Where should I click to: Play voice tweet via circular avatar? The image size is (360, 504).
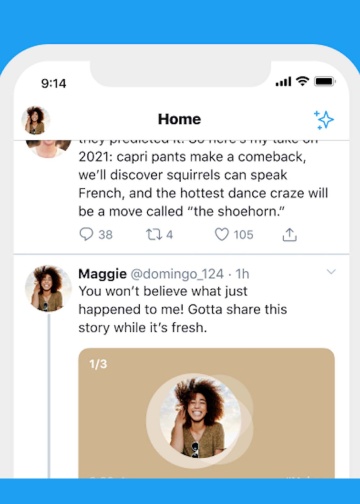tap(199, 420)
